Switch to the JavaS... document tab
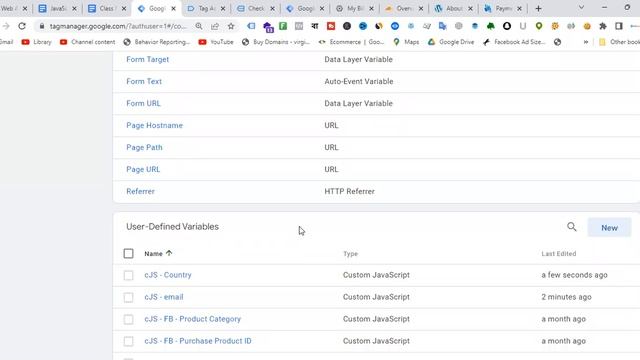The width and height of the screenshot is (640, 360). pyautogui.click(x=57, y=9)
